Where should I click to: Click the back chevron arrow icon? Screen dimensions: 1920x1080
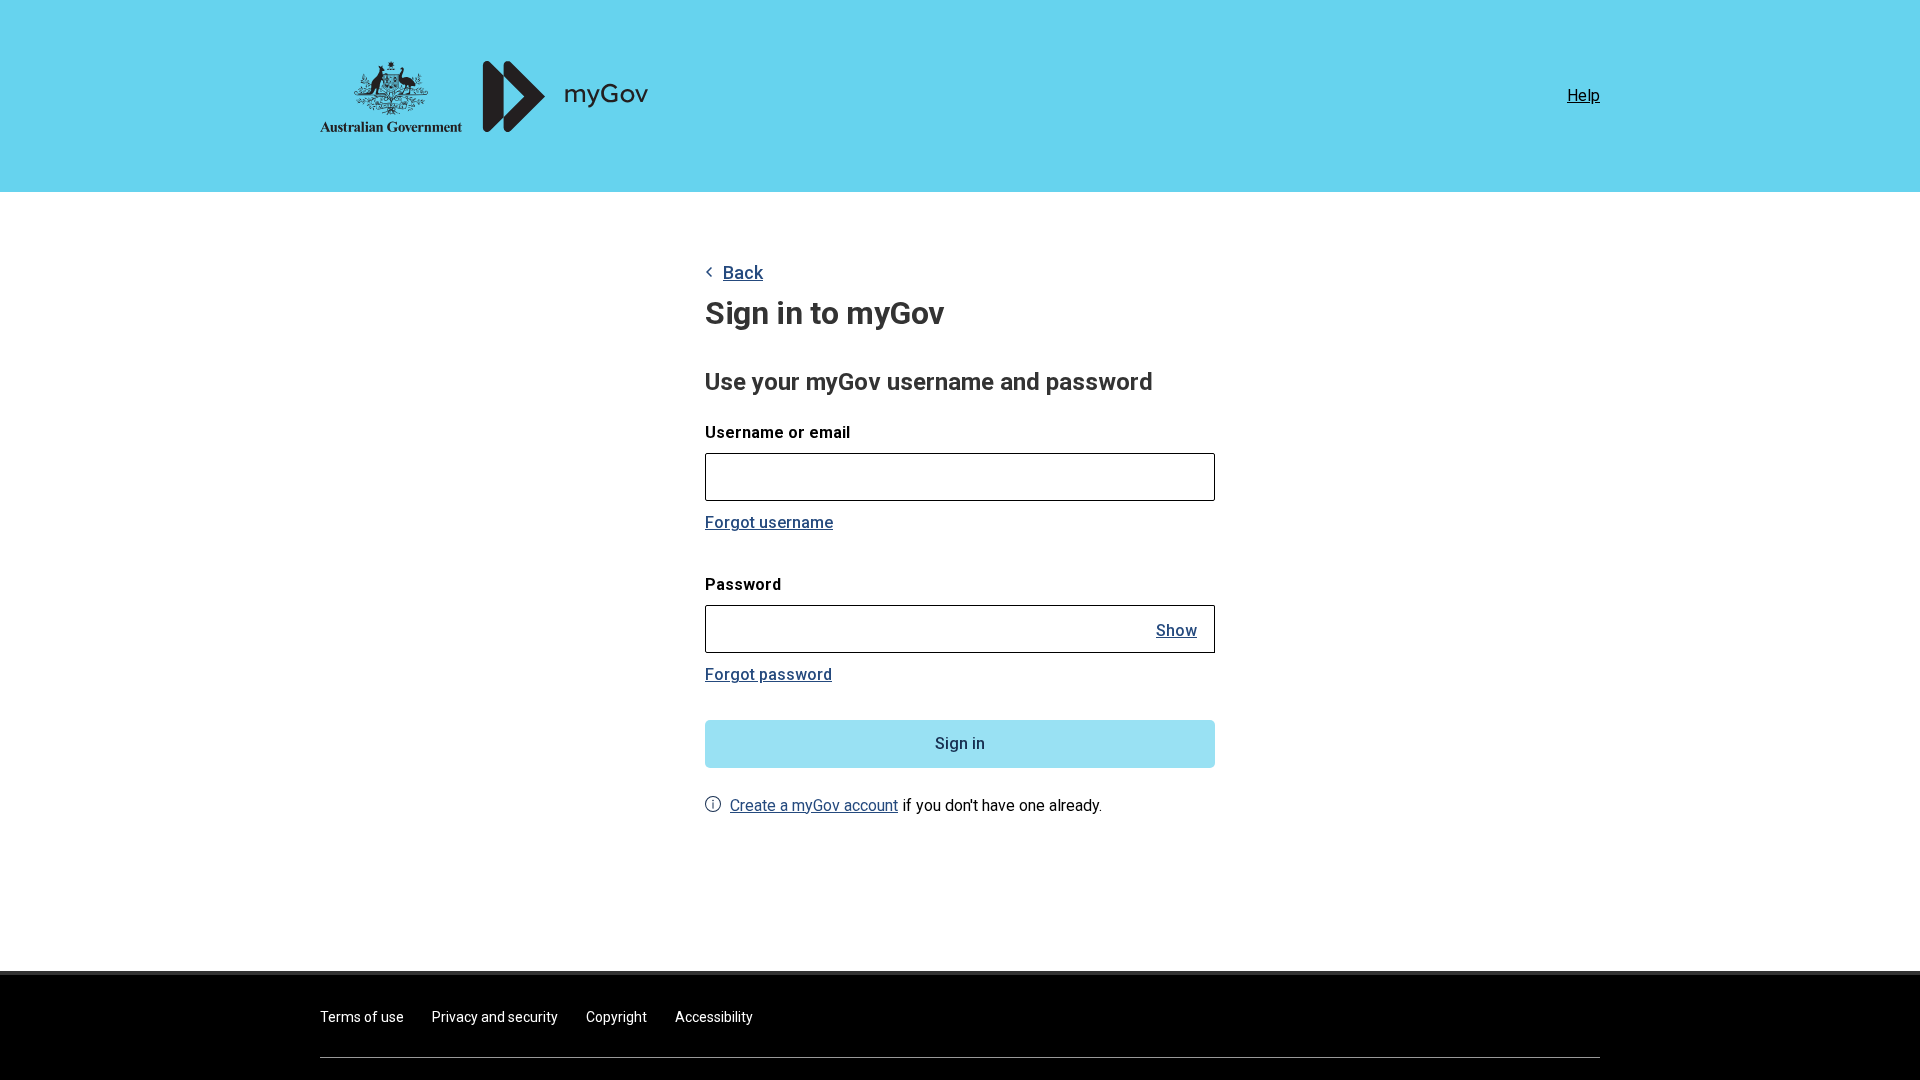(x=709, y=272)
